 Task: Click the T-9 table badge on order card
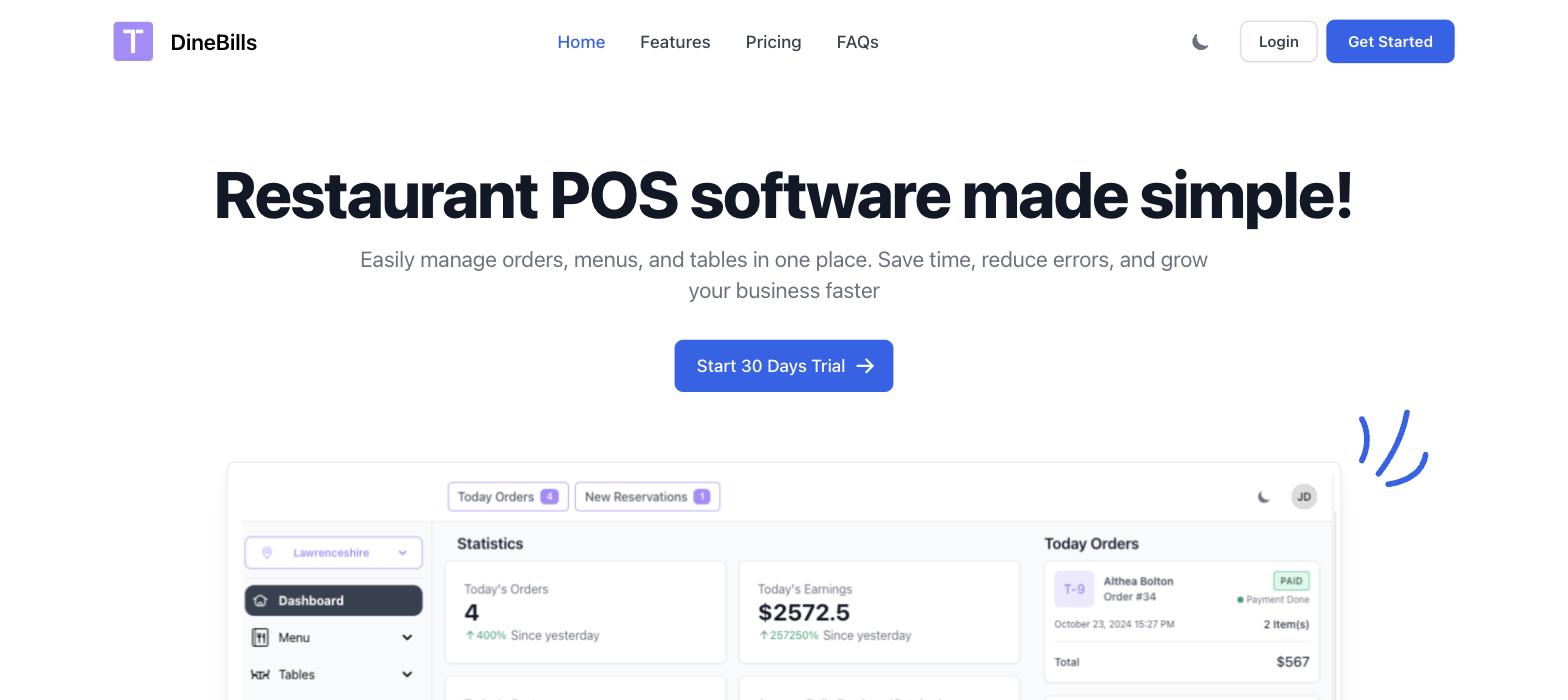1074,589
